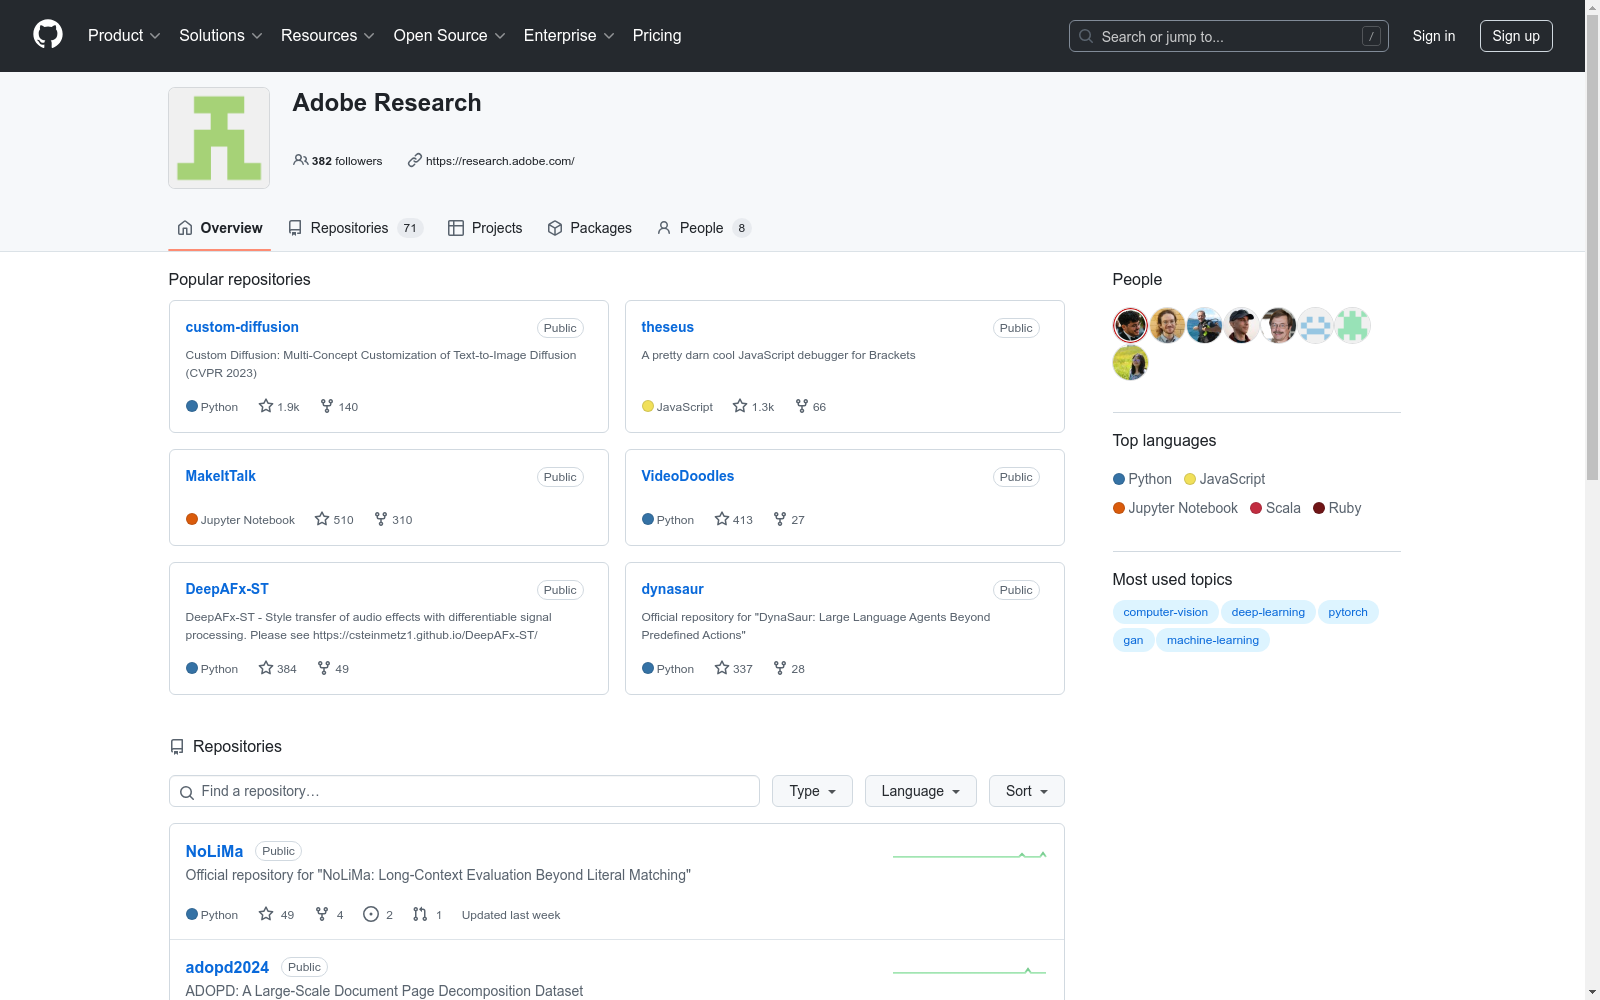This screenshot has width=1600, height=1000.
Task: Expand the Resources menu
Action: point(328,36)
